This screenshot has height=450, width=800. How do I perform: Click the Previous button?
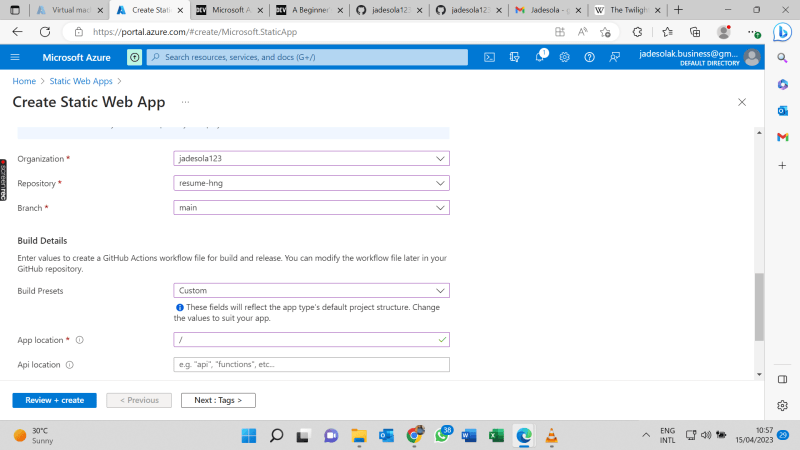[x=139, y=401]
